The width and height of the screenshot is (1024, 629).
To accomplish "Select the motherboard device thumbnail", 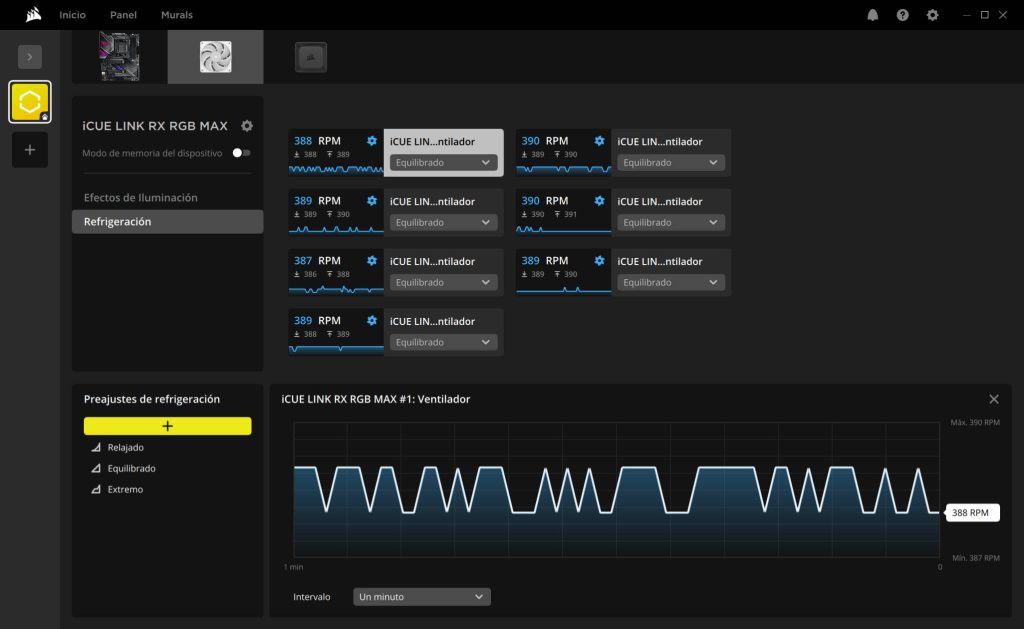I will pyautogui.click(x=120, y=57).
